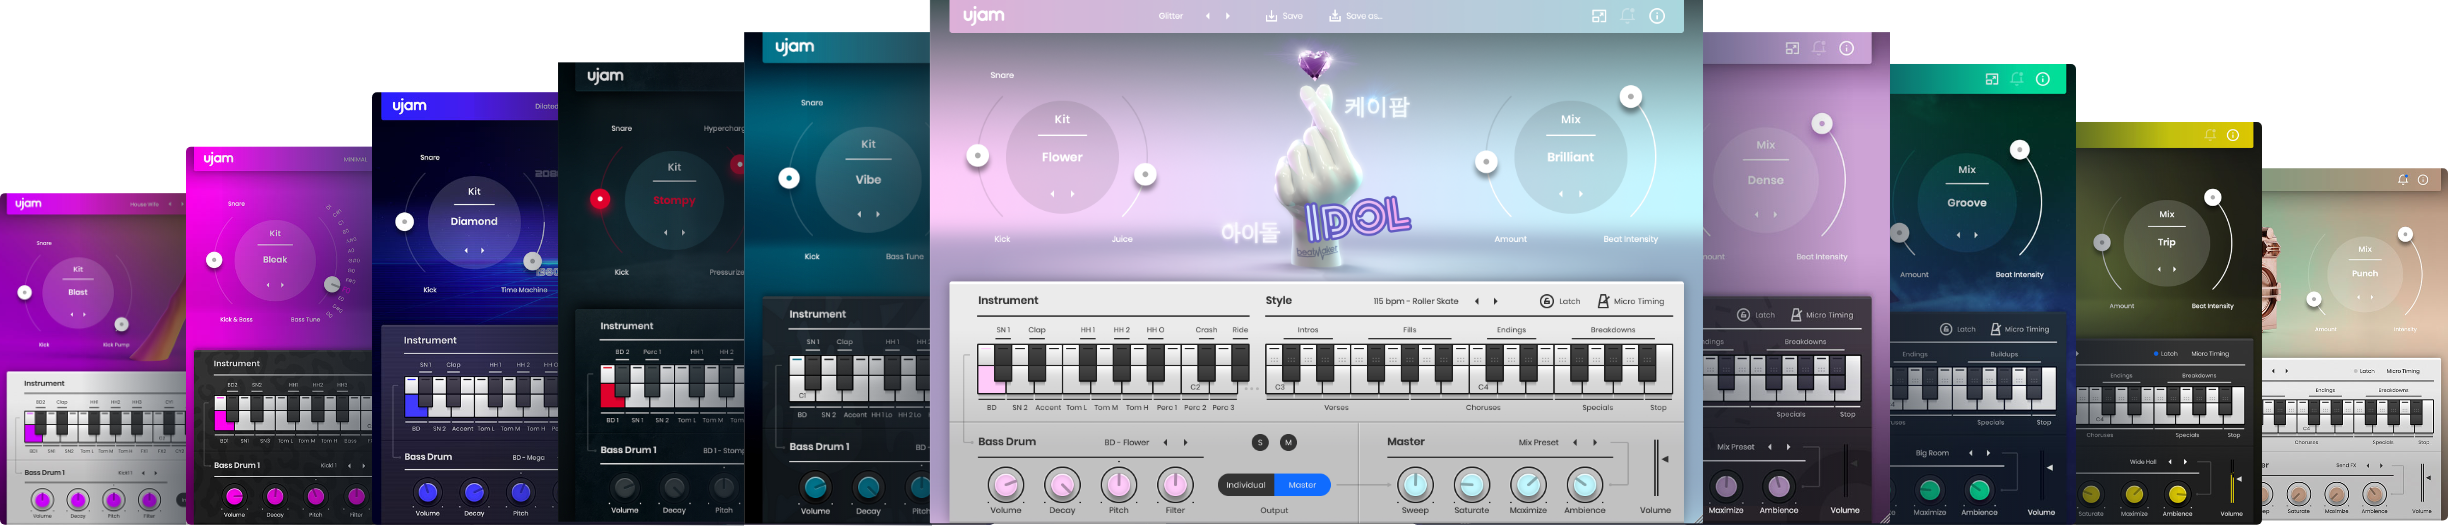The height and width of the screenshot is (526, 2448).
Task: Toggle Micro Timing in the IDOL window
Action: pos(1630,301)
